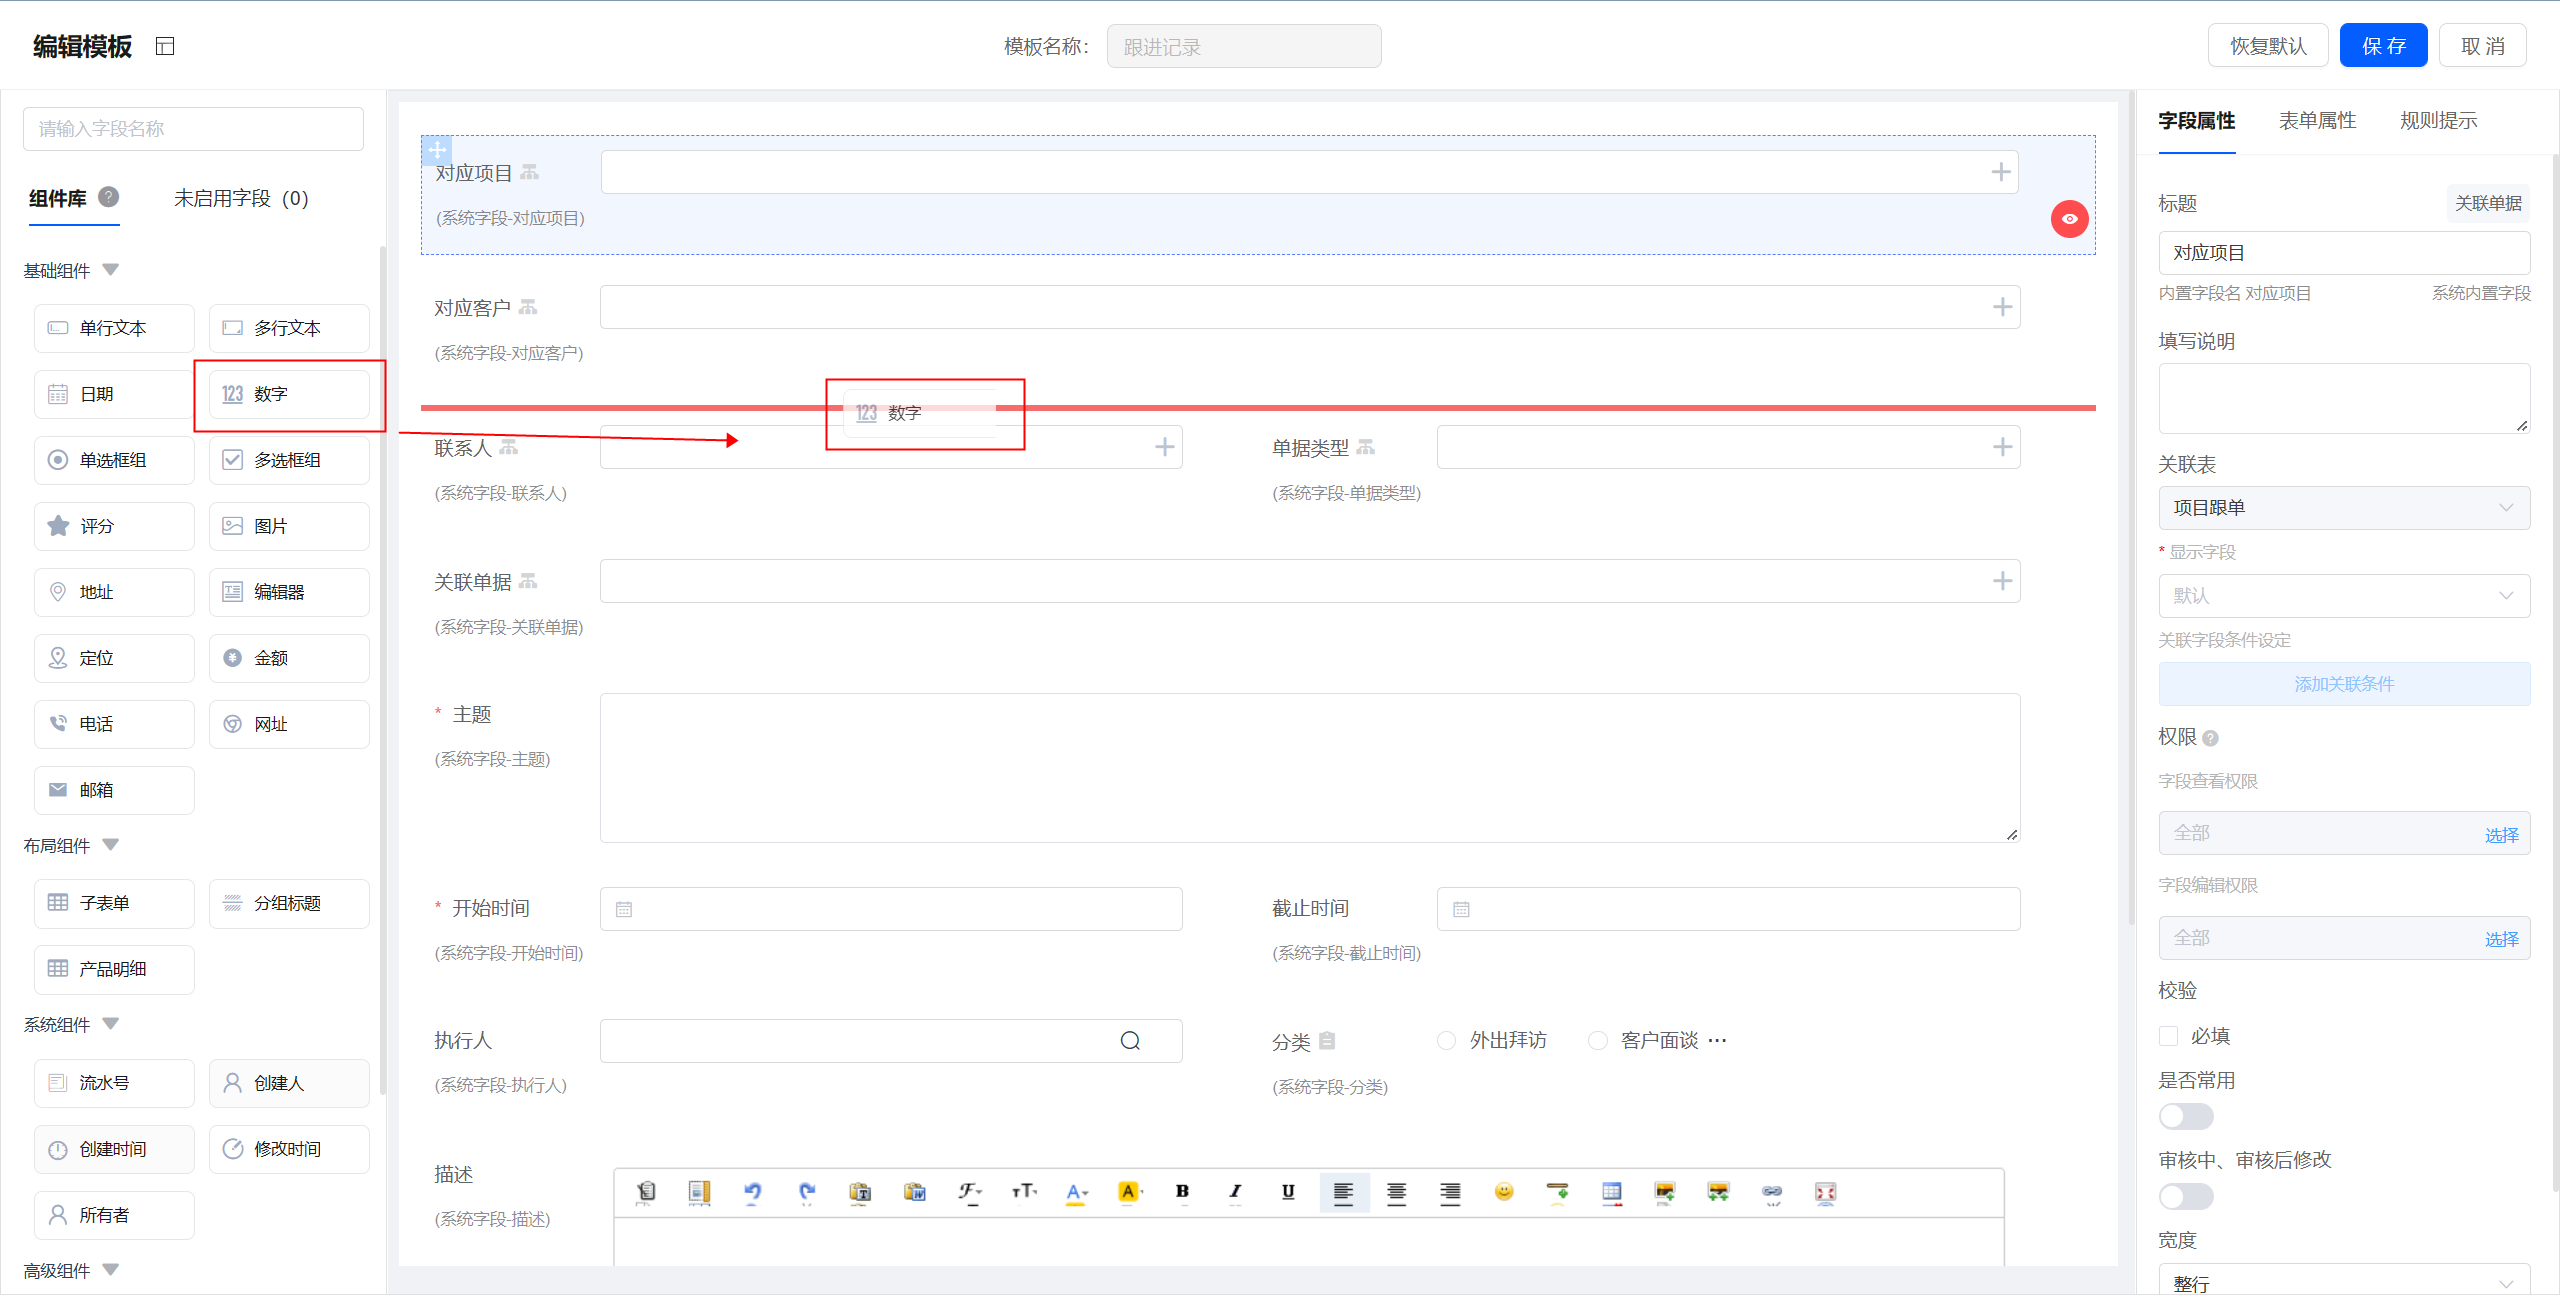The image size is (2560, 1302).
Task: Collapse the 布局组件 section
Action: click(x=111, y=844)
